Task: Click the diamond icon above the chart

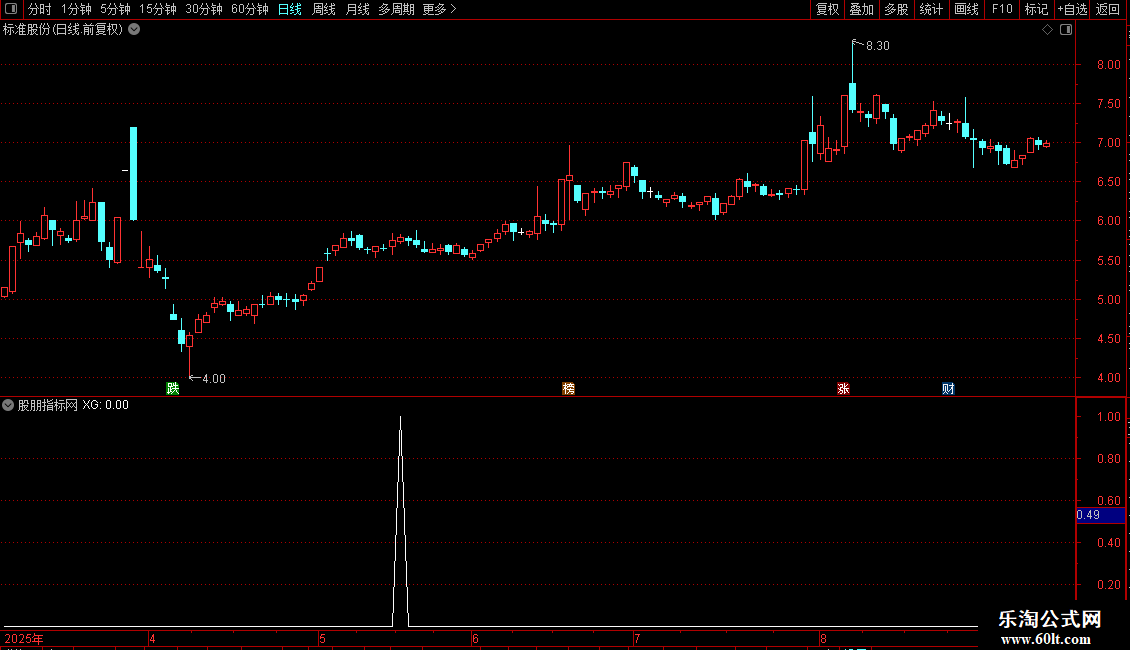Action: [x=1047, y=30]
